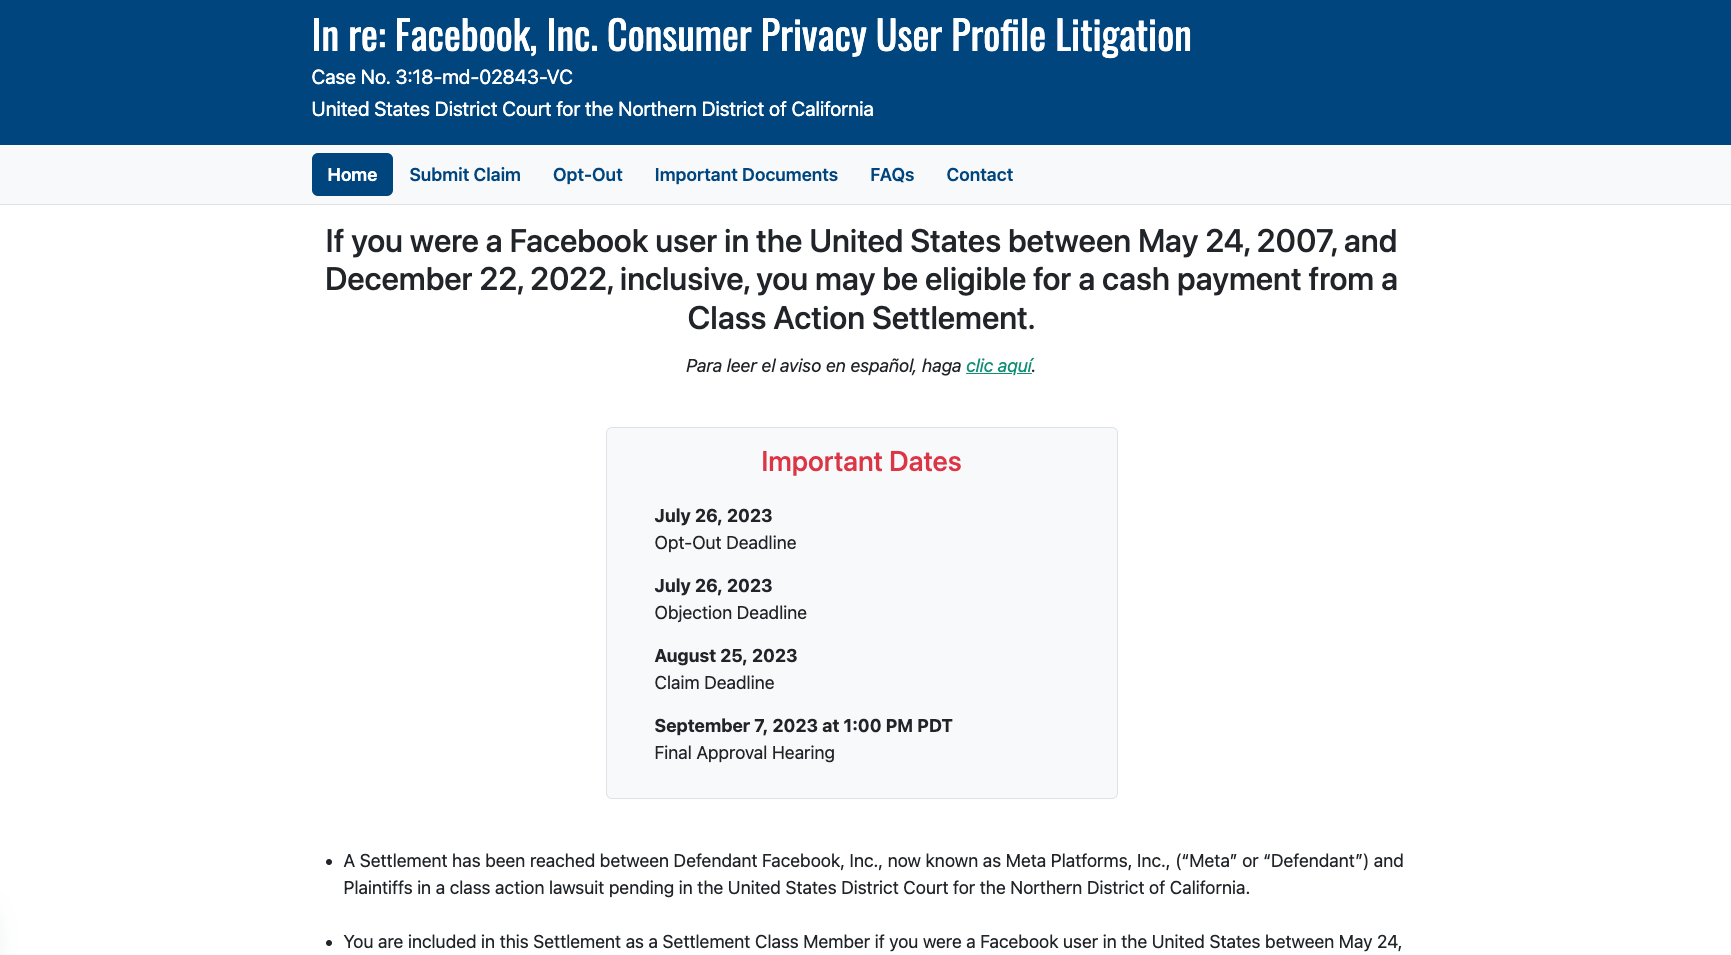Open the Important Documents page
This screenshot has height=955, width=1731.
click(746, 175)
